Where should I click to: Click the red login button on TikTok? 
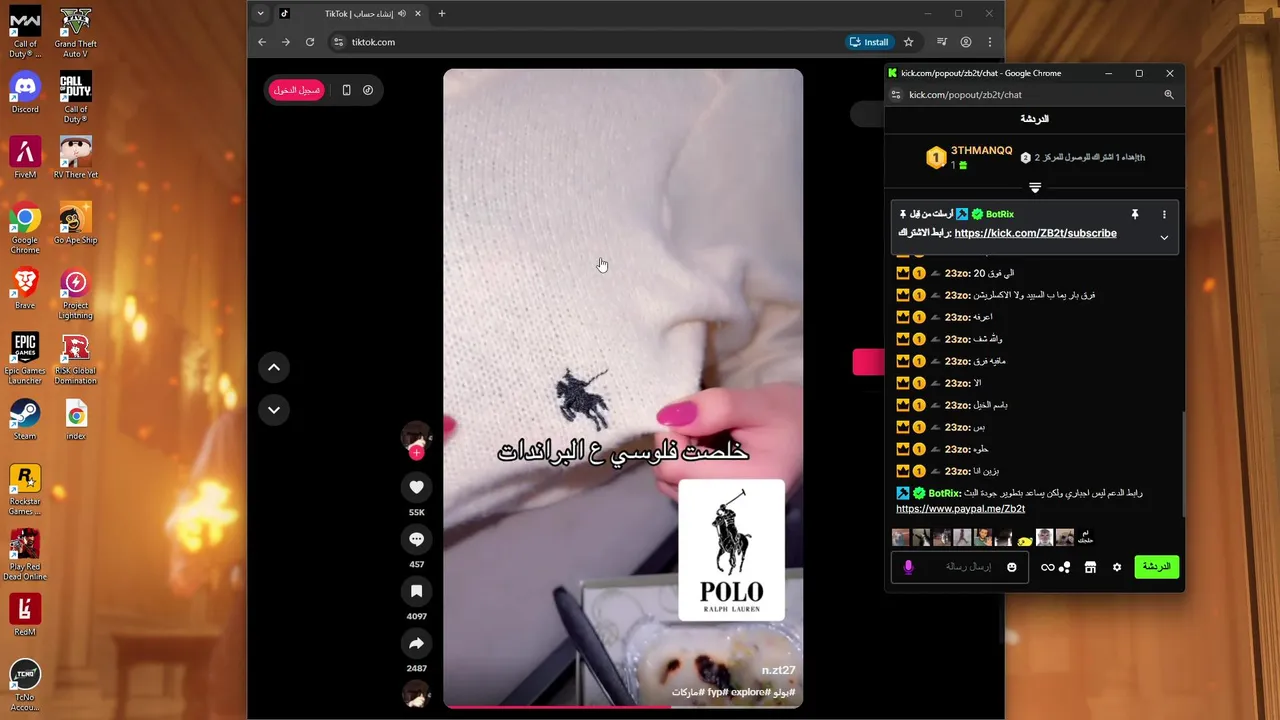(297, 90)
